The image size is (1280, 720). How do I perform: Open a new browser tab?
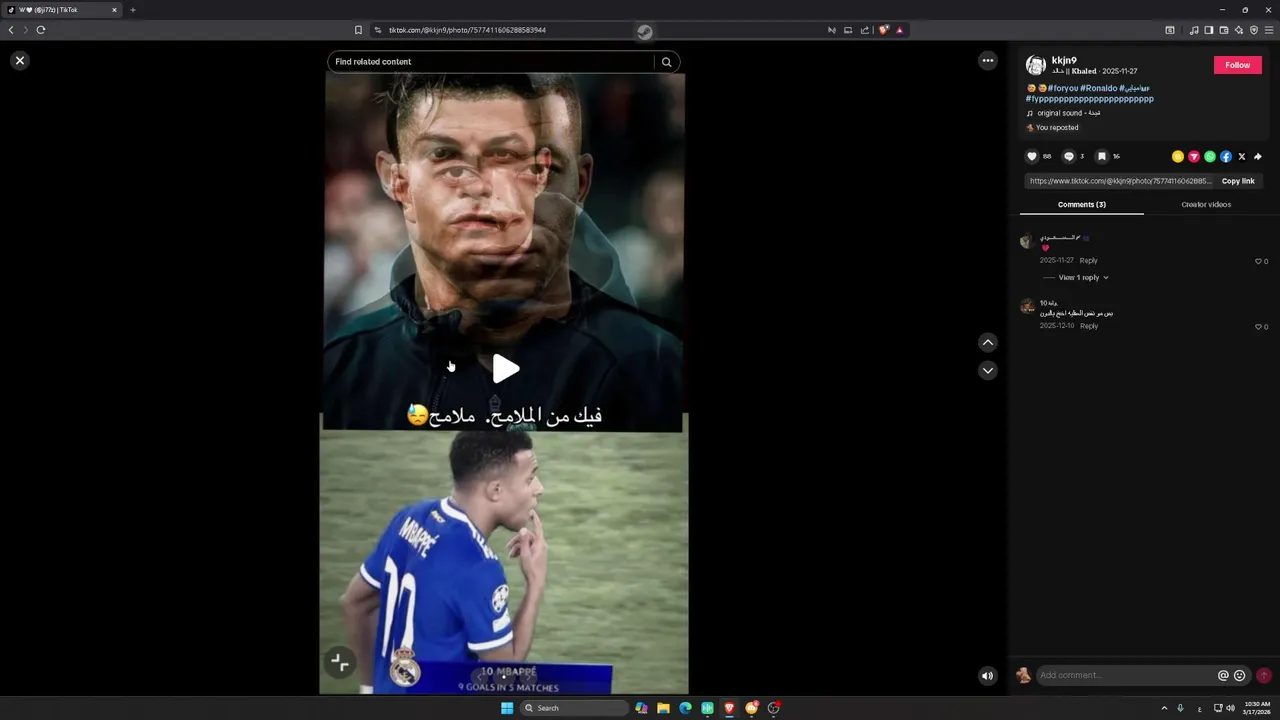[x=132, y=10]
